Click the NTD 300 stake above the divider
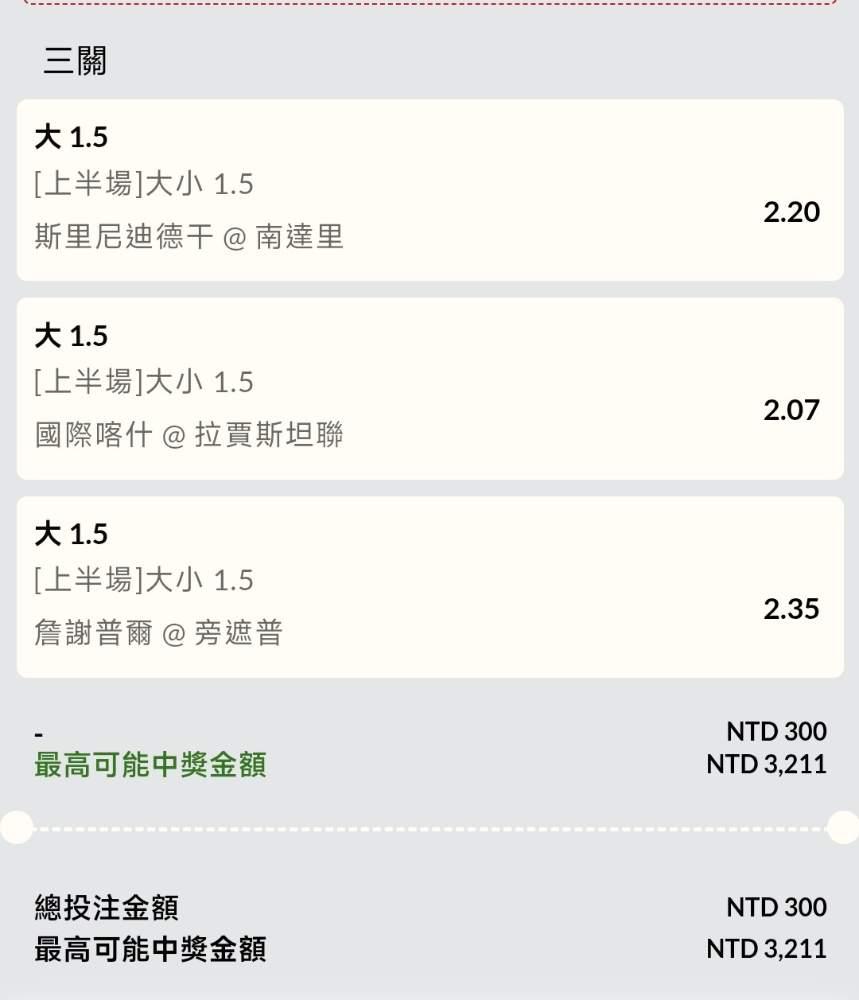This screenshot has width=859, height=1000. click(776, 732)
